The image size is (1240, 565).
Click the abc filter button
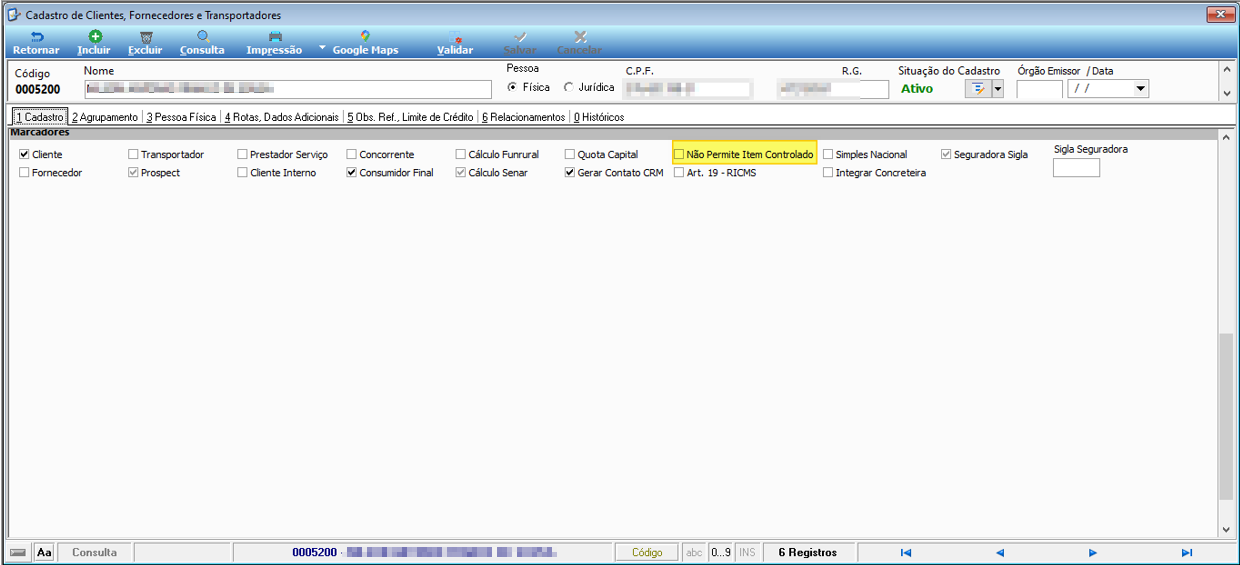click(694, 552)
